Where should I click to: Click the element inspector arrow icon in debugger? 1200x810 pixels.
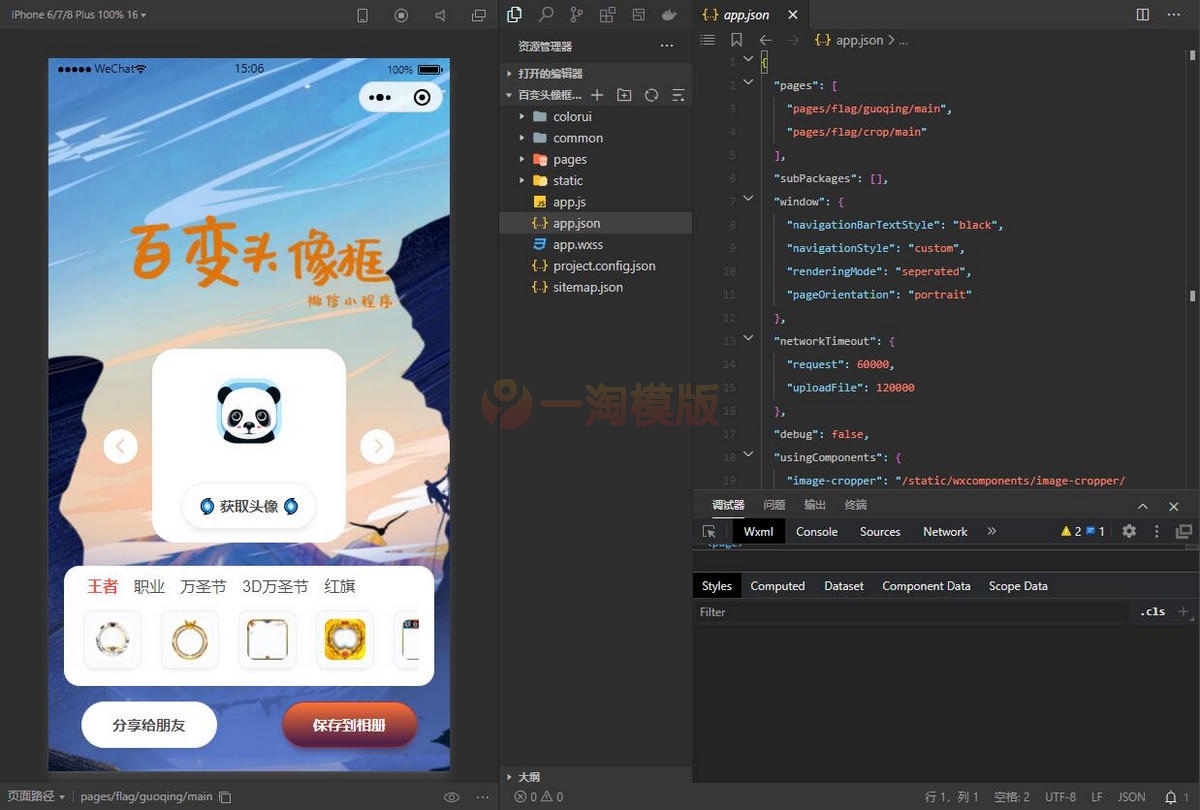click(x=709, y=532)
